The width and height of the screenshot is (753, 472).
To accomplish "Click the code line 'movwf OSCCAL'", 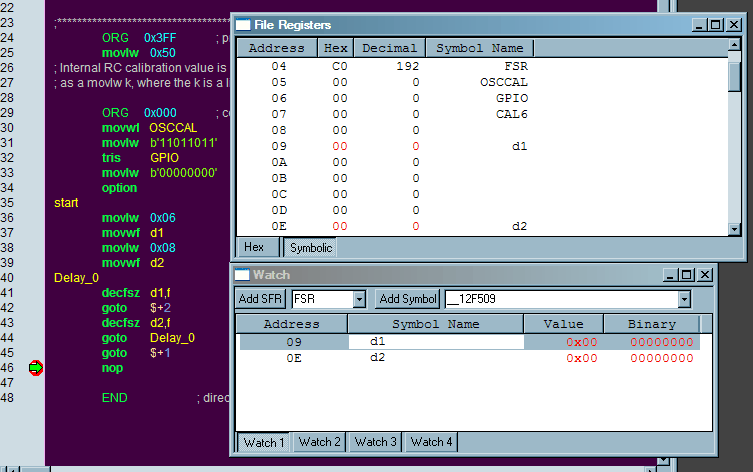I will pyautogui.click(x=149, y=128).
